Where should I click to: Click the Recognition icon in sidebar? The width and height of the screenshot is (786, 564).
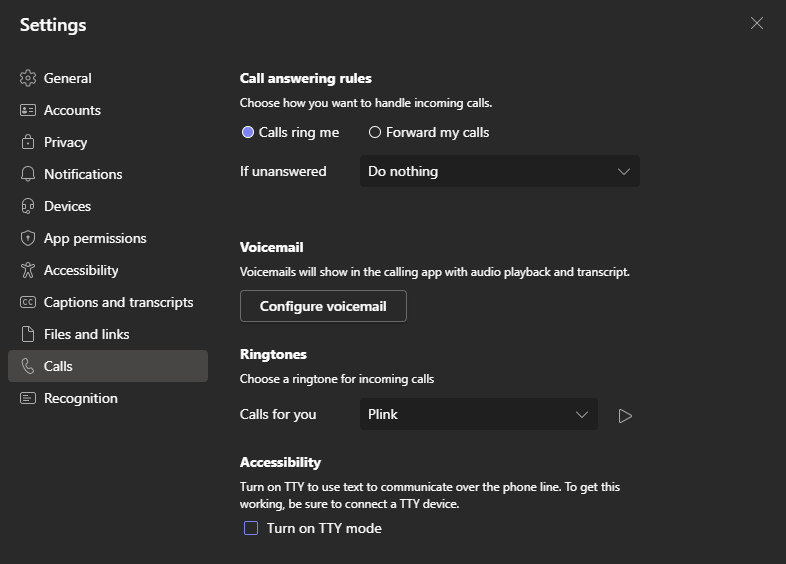tap(28, 398)
